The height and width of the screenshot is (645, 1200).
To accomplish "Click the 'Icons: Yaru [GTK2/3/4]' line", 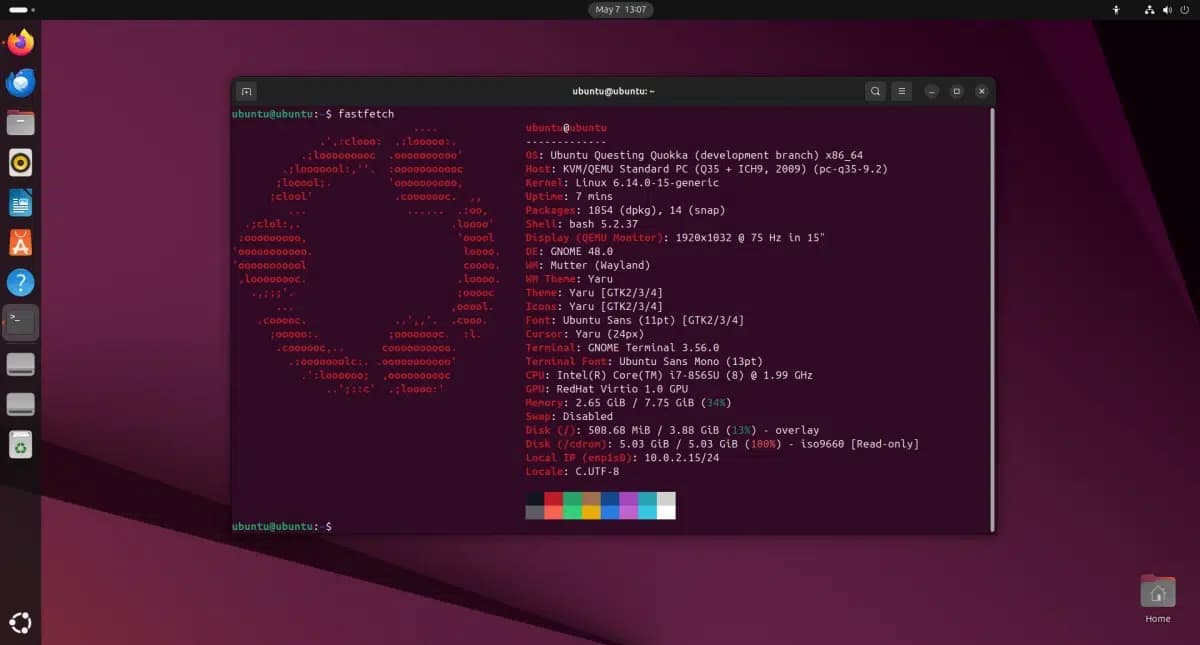I will pyautogui.click(x=594, y=307).
